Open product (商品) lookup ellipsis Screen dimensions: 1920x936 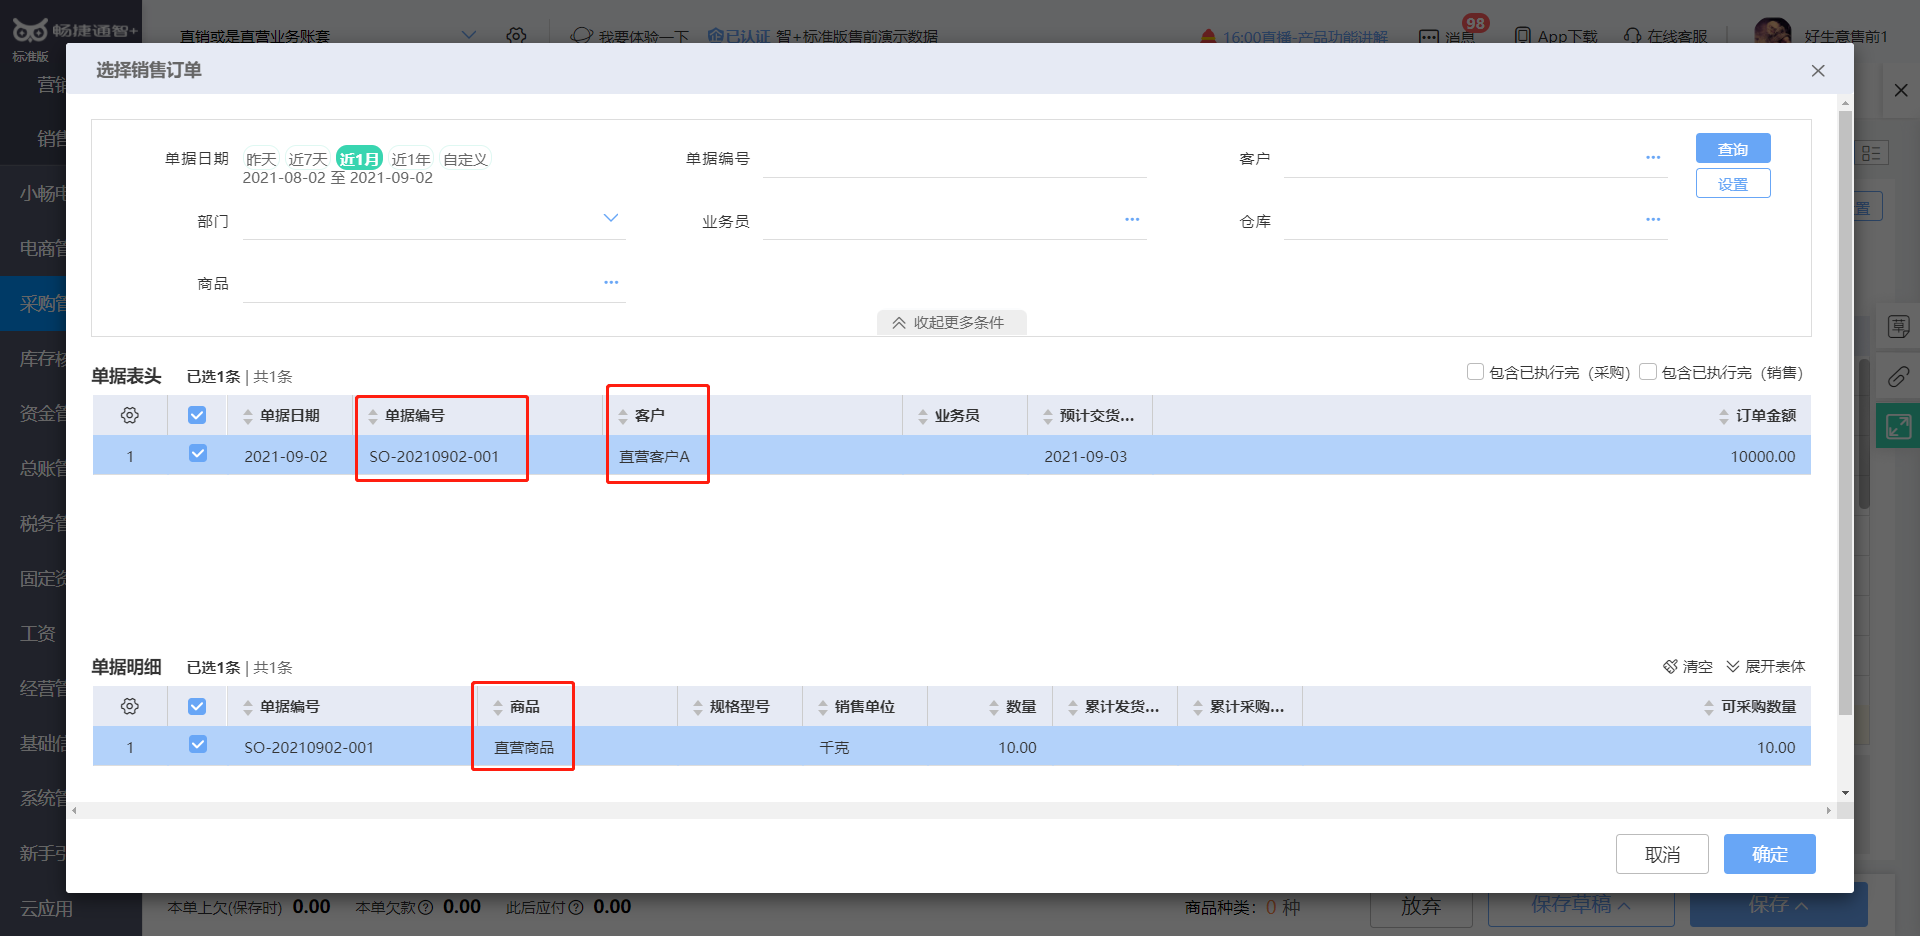[611, 283]
